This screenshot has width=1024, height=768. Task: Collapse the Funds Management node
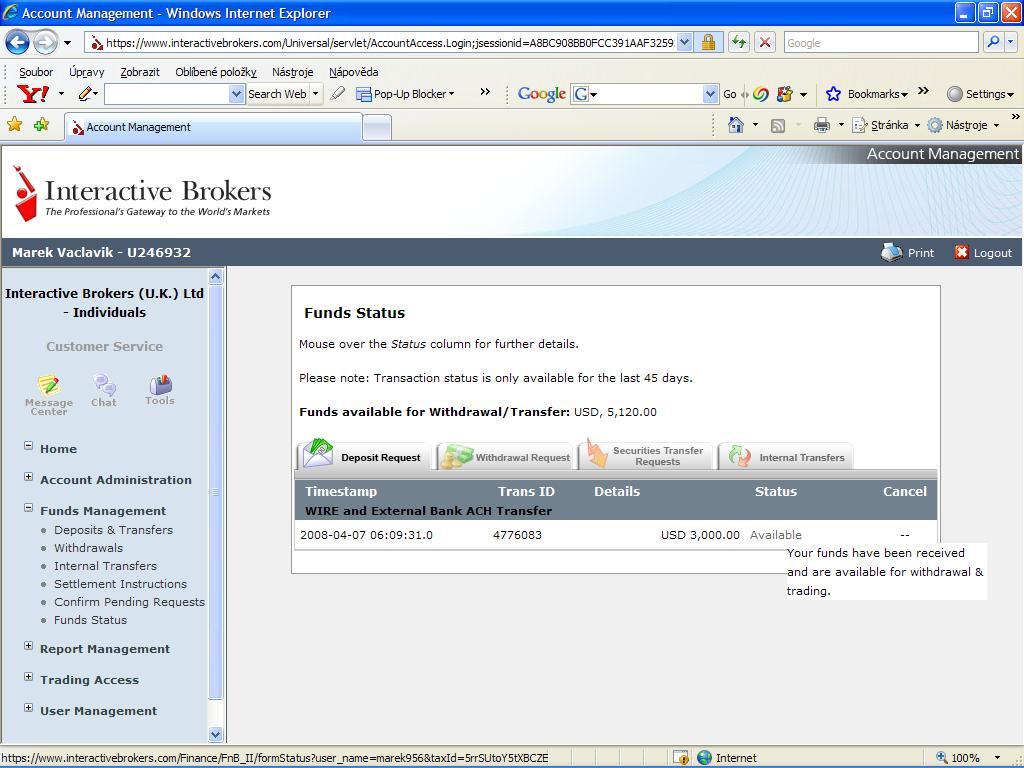(x=28, y=508)
